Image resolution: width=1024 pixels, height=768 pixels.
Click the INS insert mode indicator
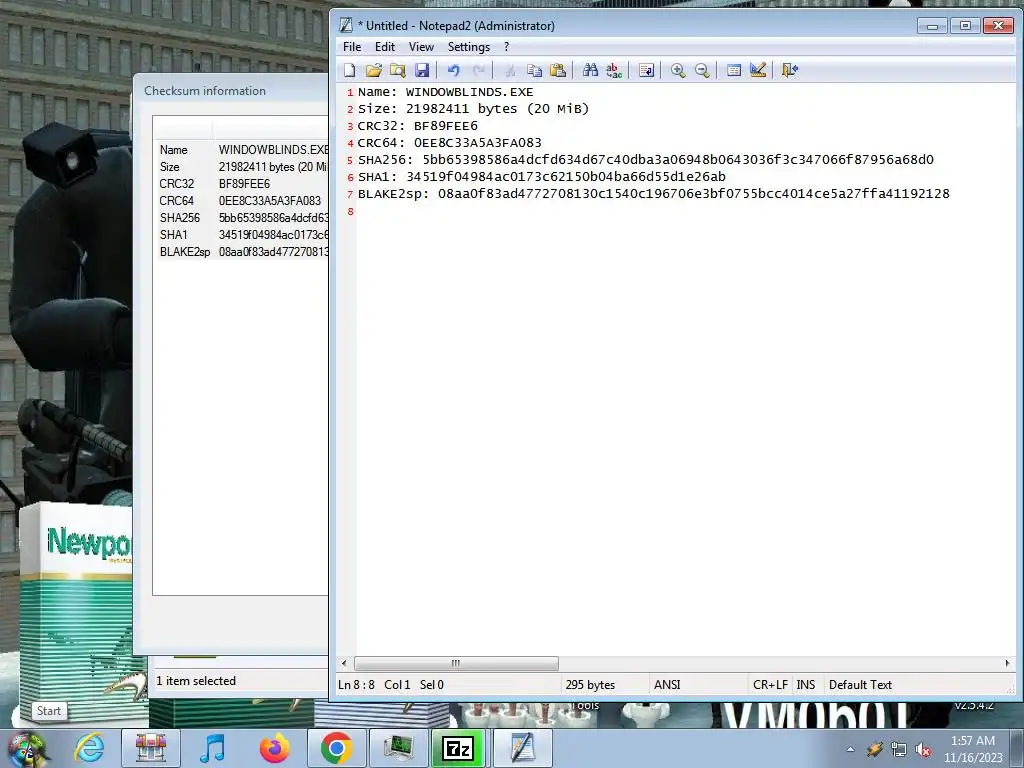(806, 685)
